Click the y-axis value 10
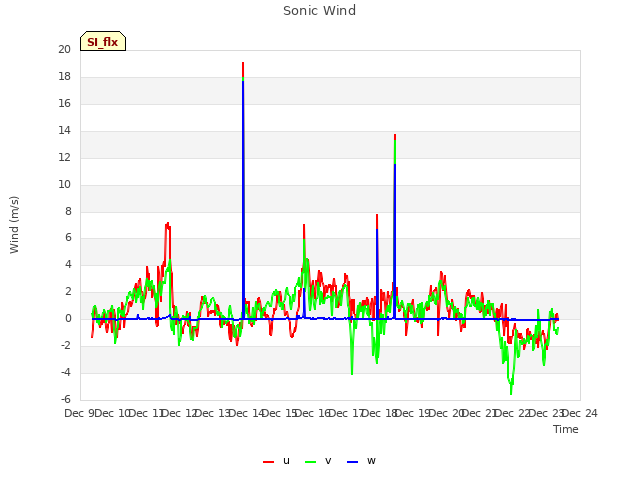This screenshot has height=480, width=640. [64, 184]
